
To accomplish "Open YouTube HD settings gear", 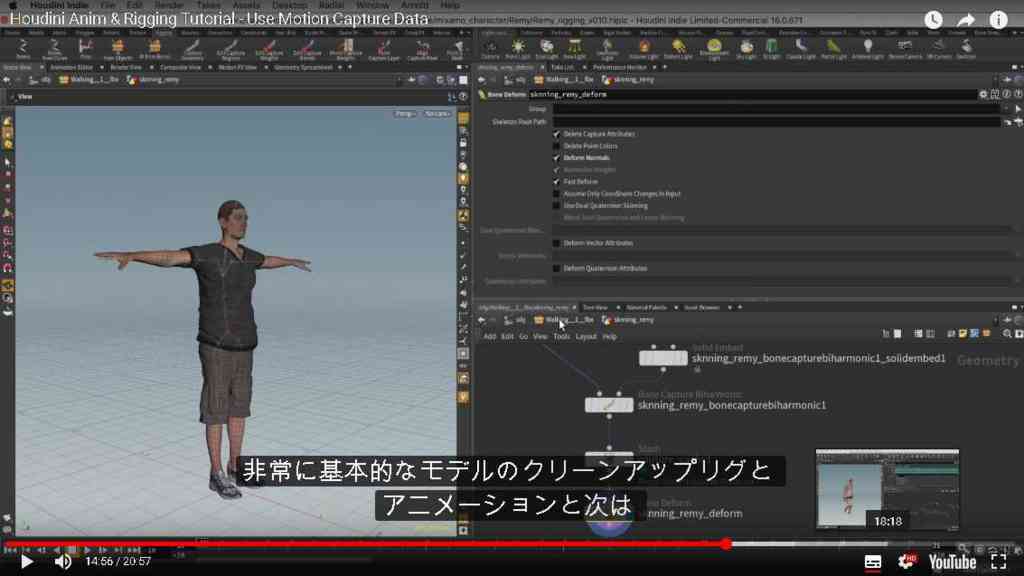I will [907, 562].
